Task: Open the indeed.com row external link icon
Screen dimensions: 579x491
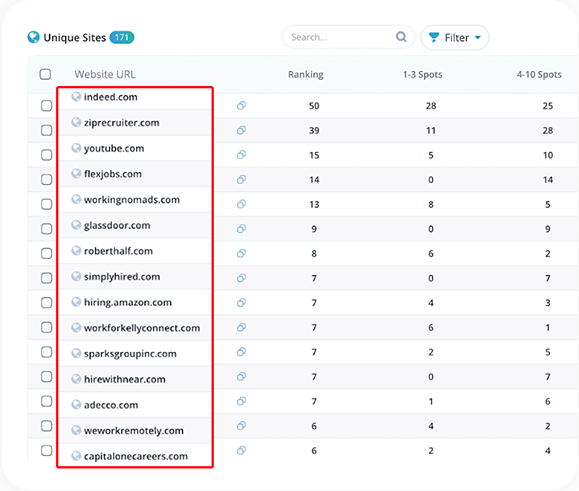Action: click(x=241, y=106)
